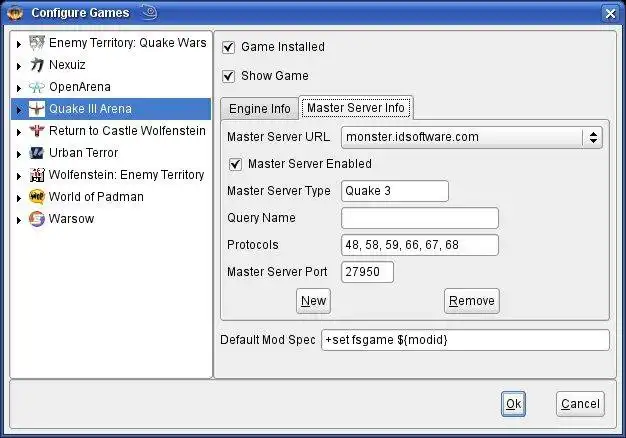
Task: Click the Warsow game icon
Action: coord(37,219)
